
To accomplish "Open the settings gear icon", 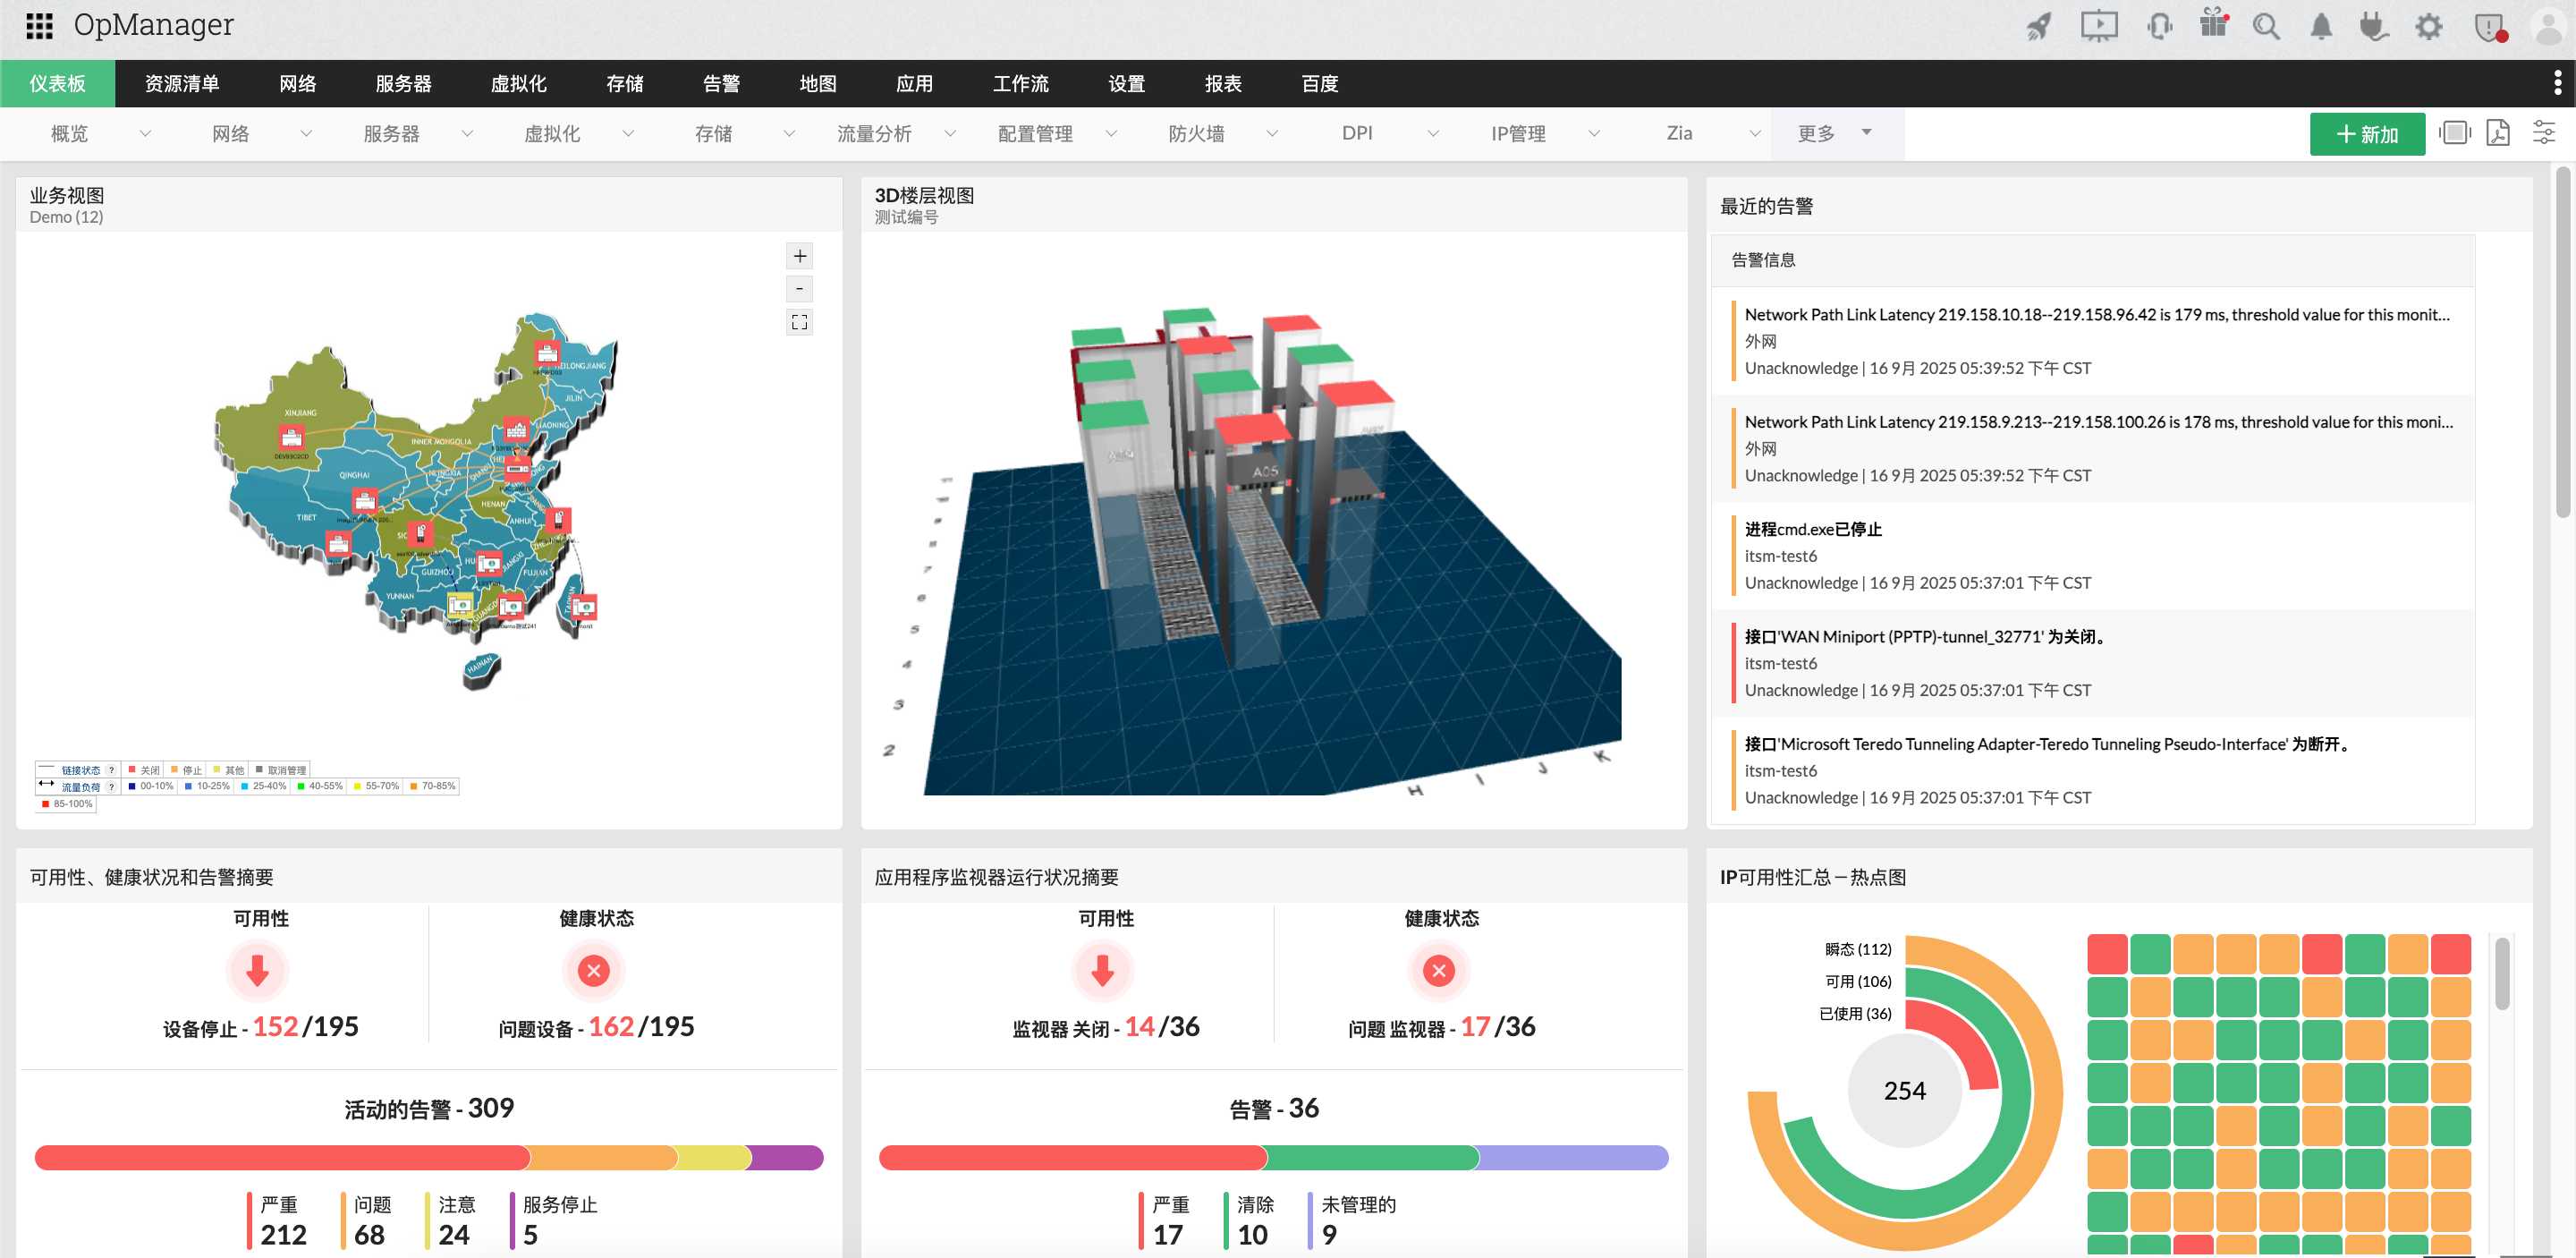I will [x=2428, y=26].
